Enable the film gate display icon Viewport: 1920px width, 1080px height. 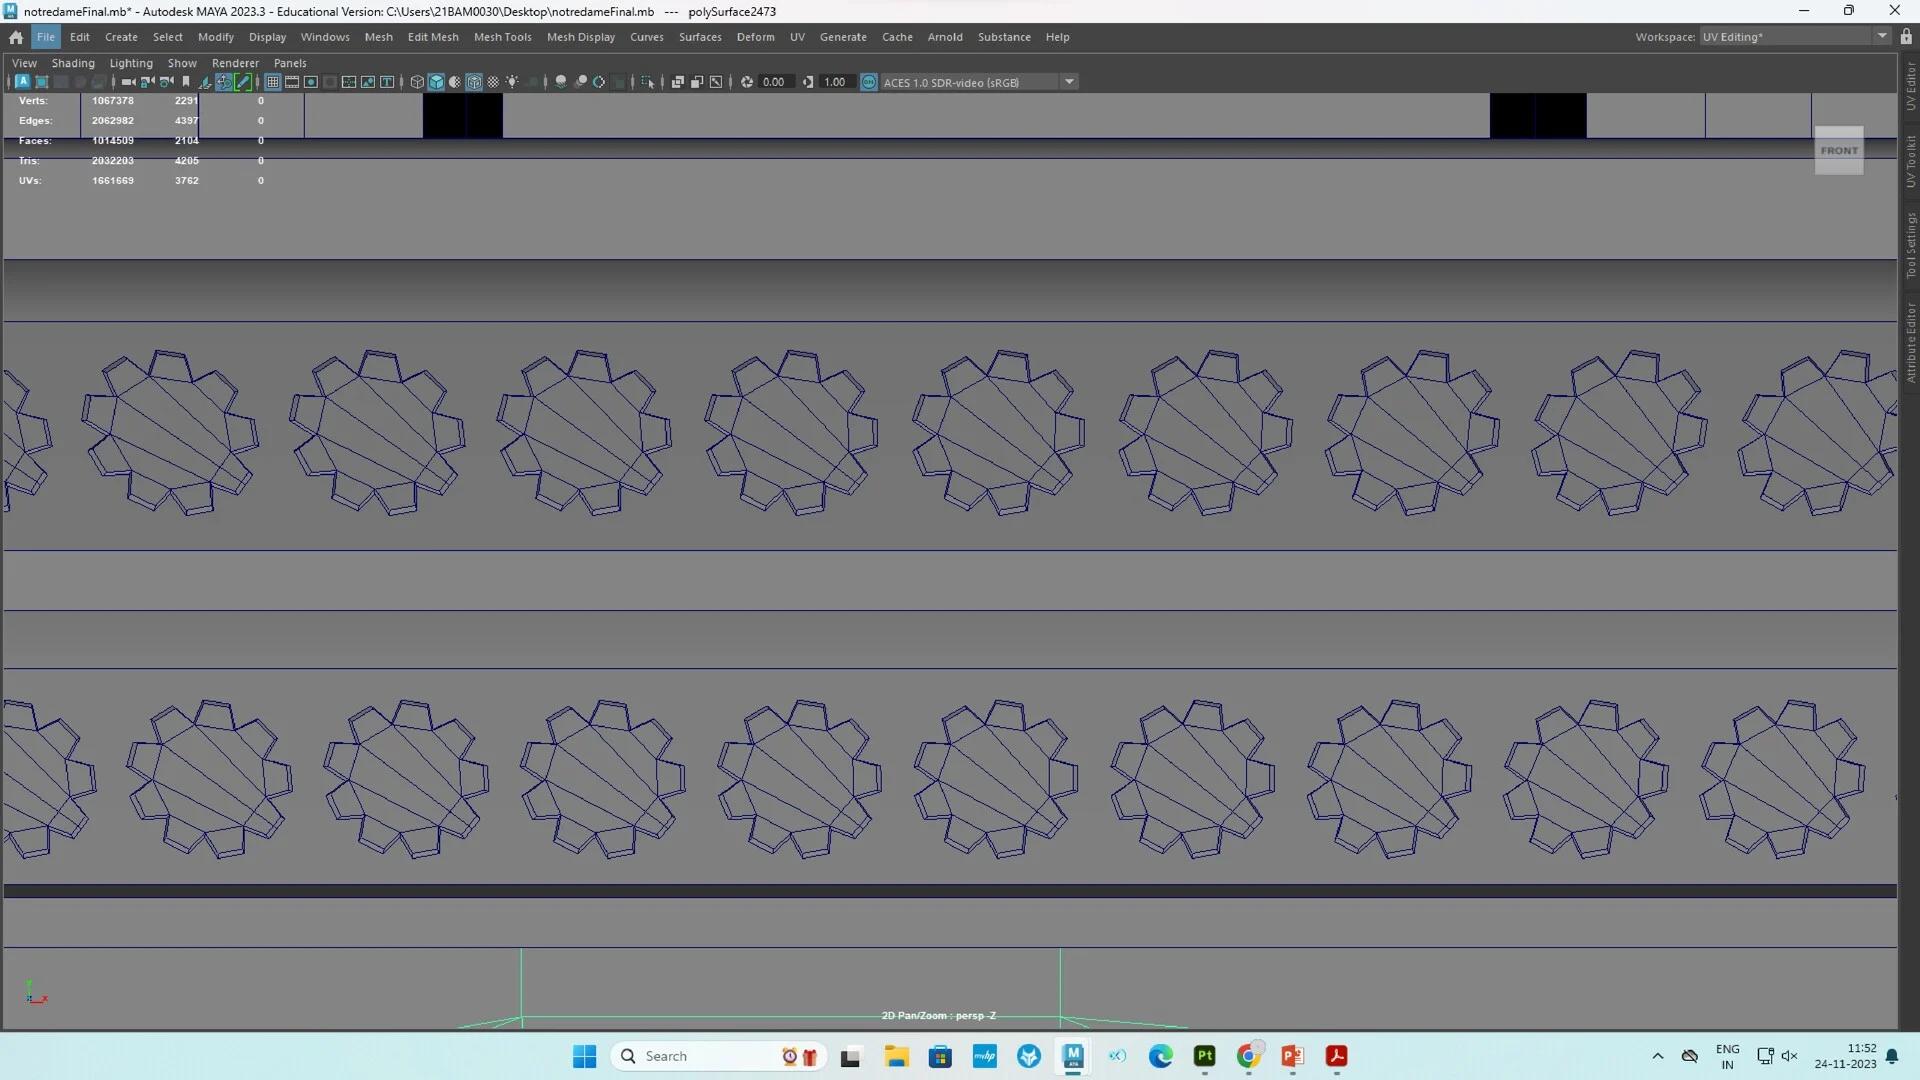(292, 82)
